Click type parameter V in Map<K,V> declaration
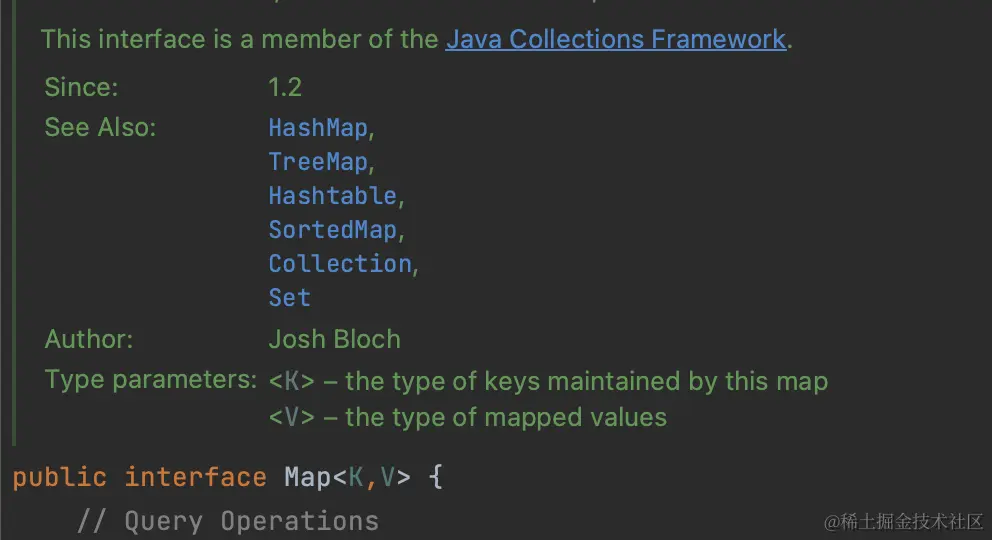 tap(387, 477)
